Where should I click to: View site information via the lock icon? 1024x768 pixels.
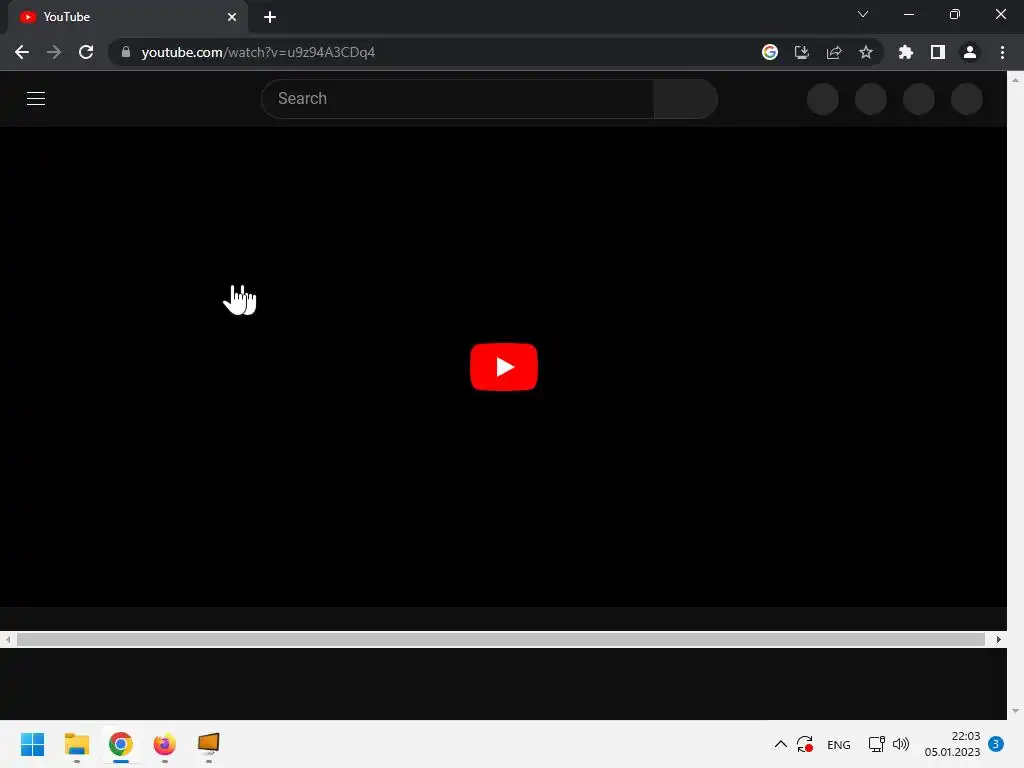(x=126, y=52)
